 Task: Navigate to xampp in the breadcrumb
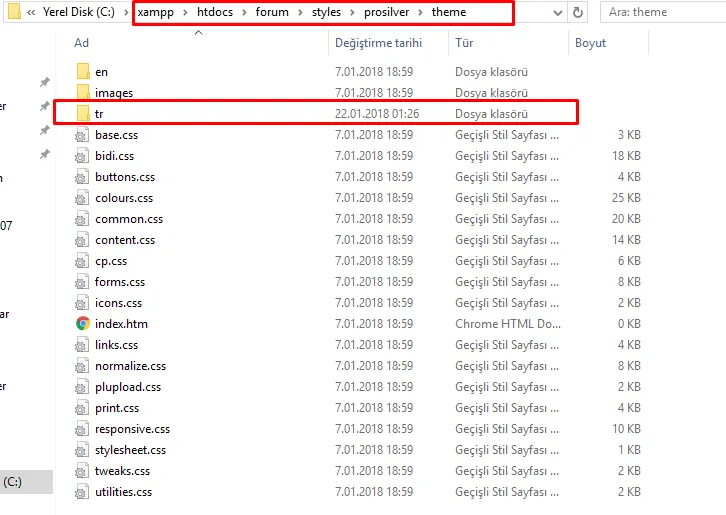156,12
